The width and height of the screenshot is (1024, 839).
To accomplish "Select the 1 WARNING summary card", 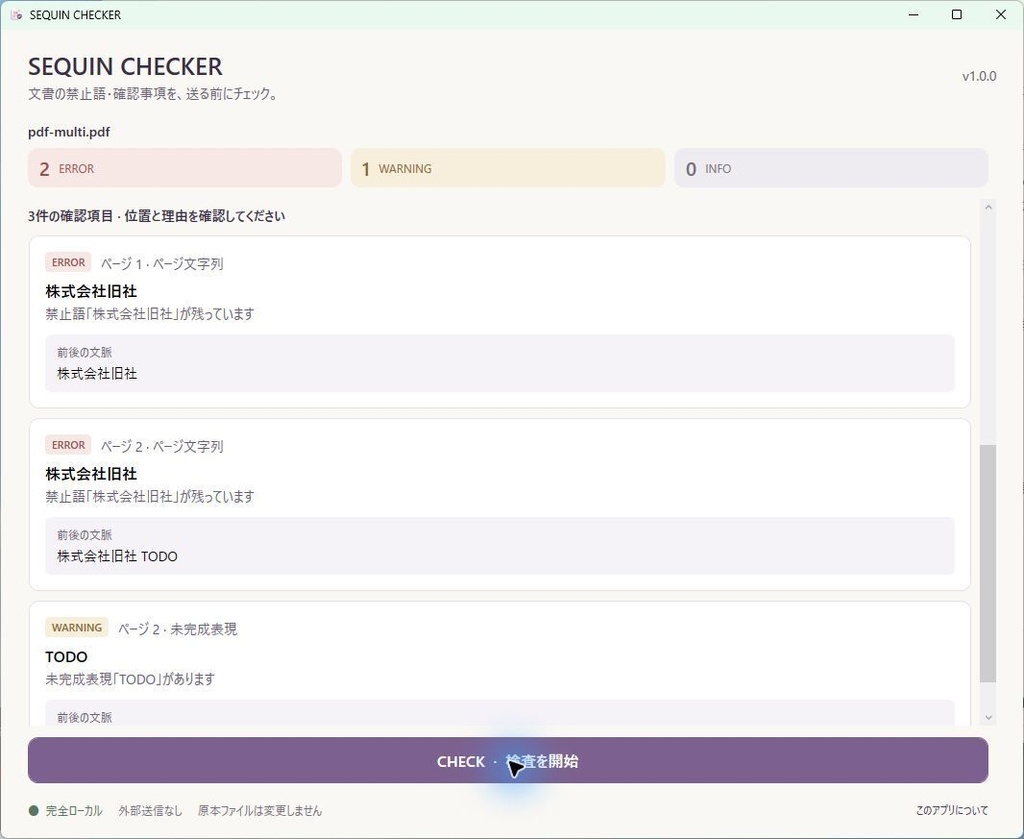I will click(x=507, y=168).
